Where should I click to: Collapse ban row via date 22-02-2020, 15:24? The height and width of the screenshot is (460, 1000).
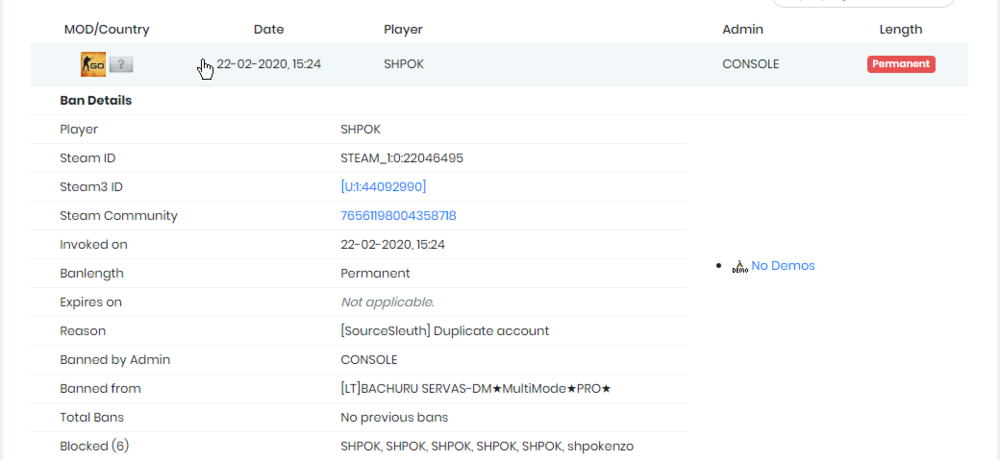point(268,64)
